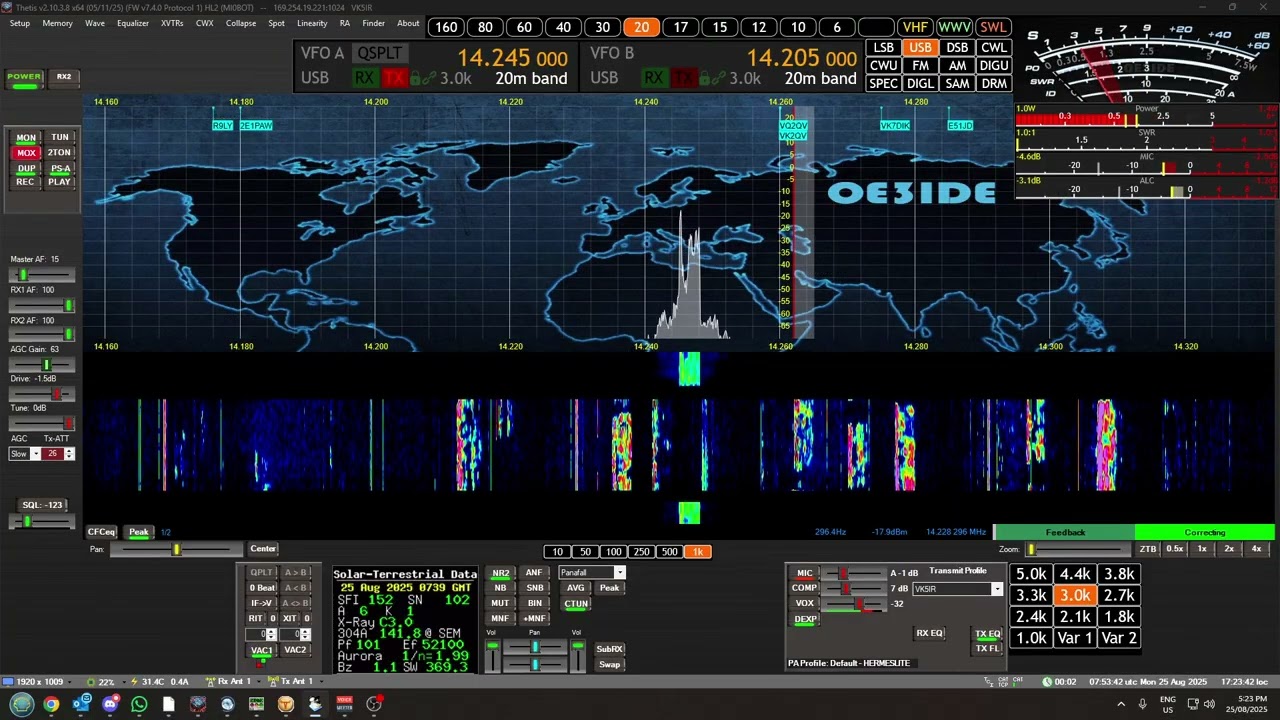Click the CPU 22% status icon
The image size is (1280, 720).
pos(90,681)
